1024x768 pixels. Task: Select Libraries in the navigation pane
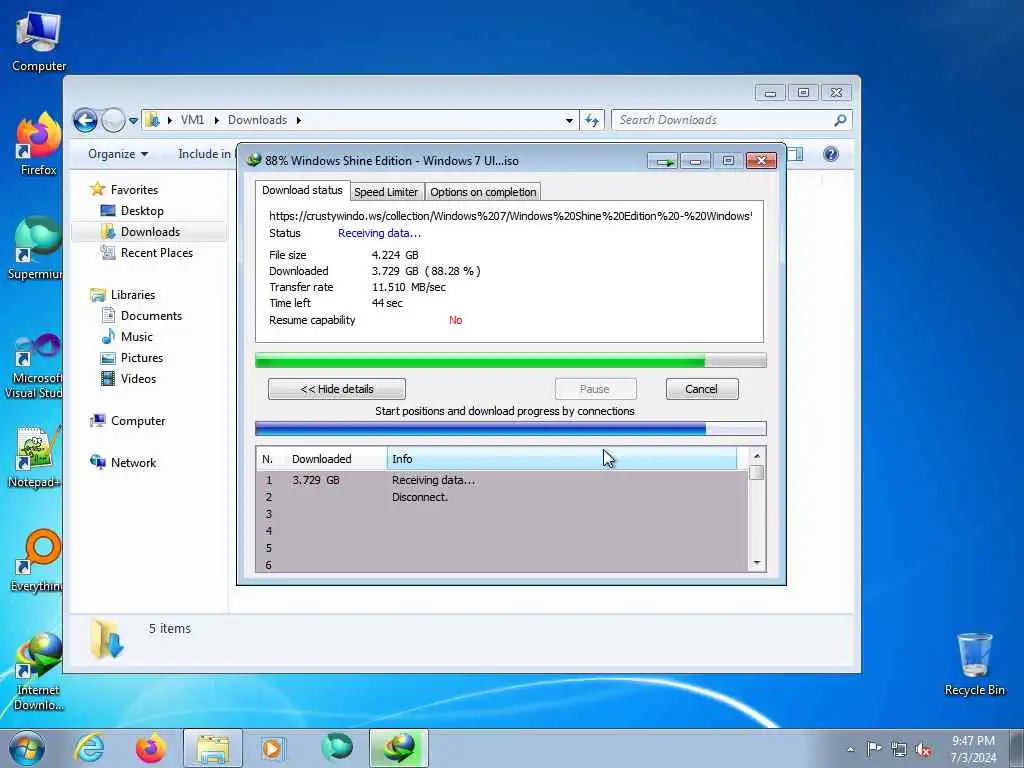coord(133,295)
